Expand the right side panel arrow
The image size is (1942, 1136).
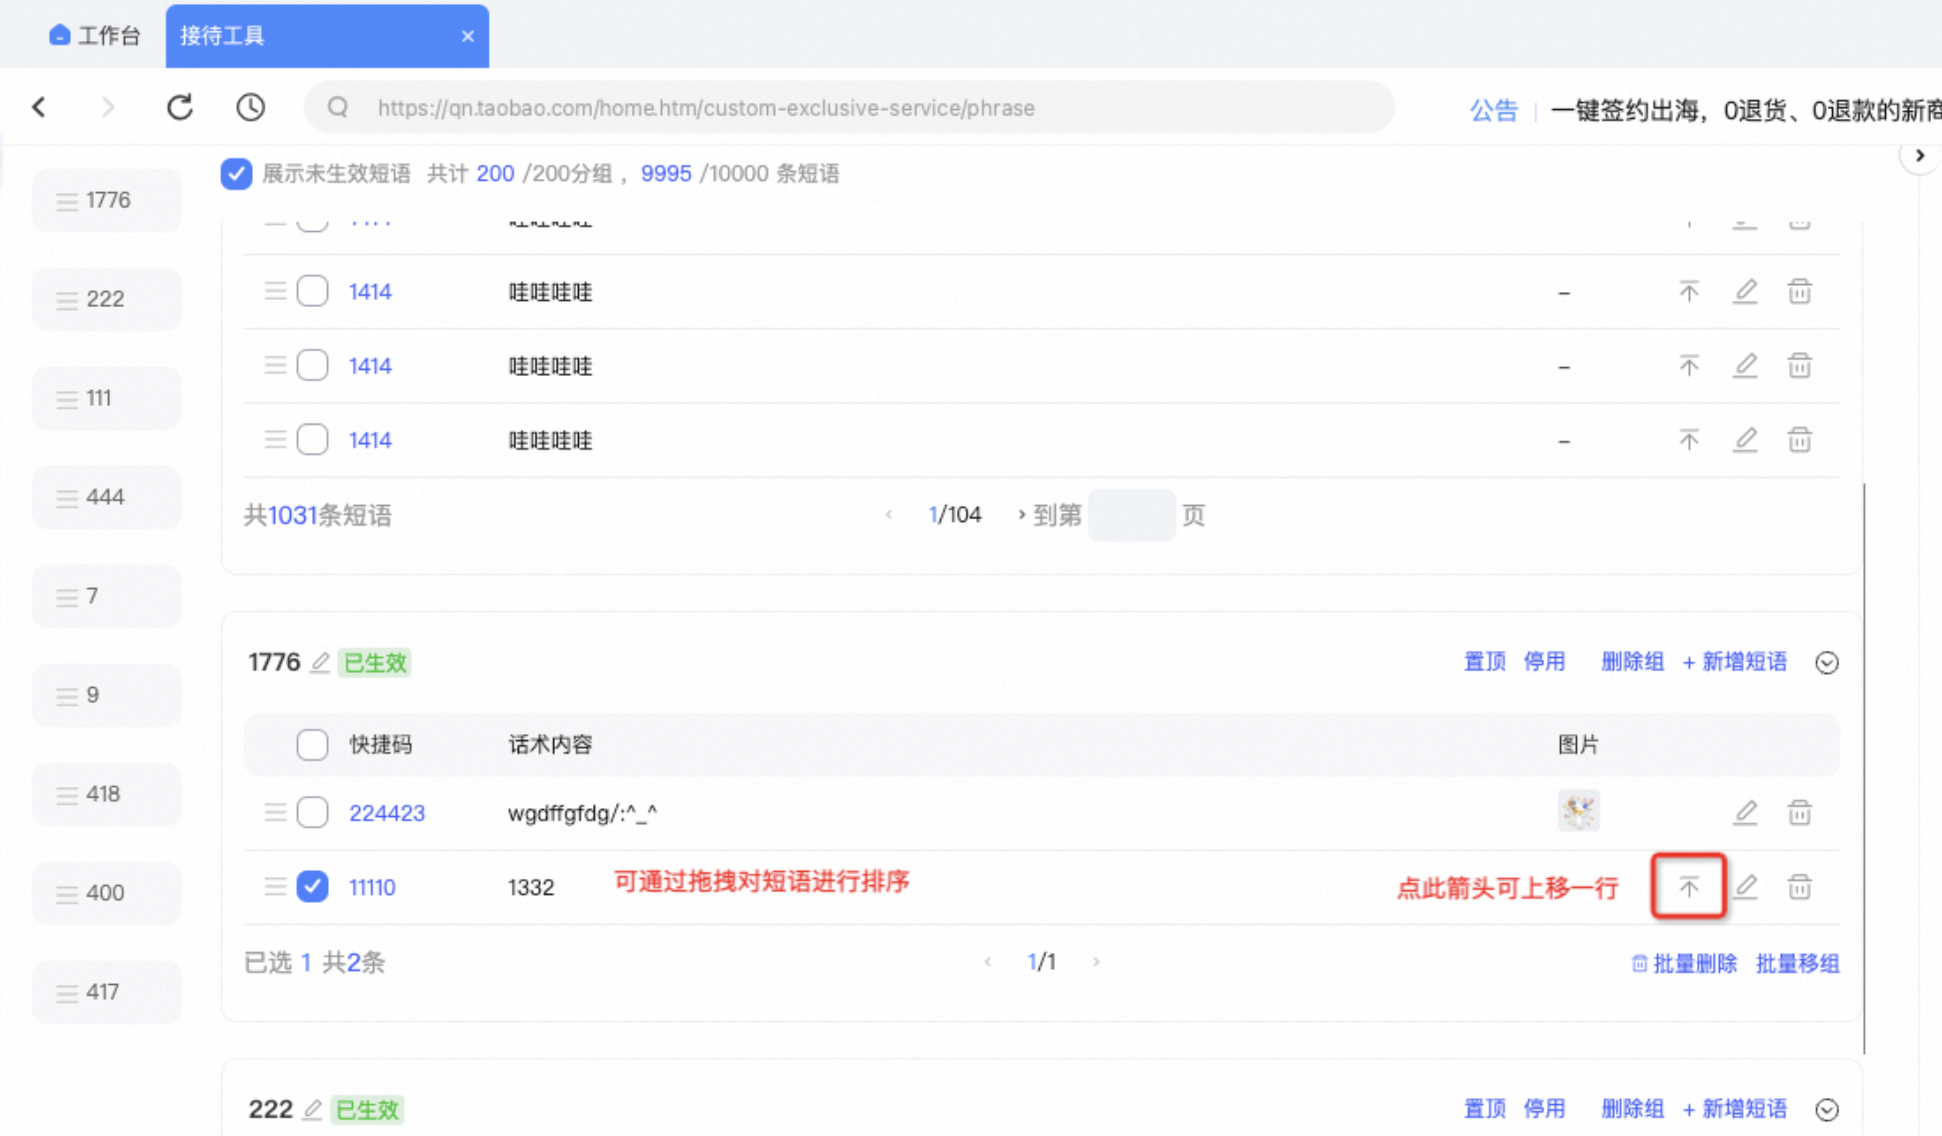tap(1919, 156)
